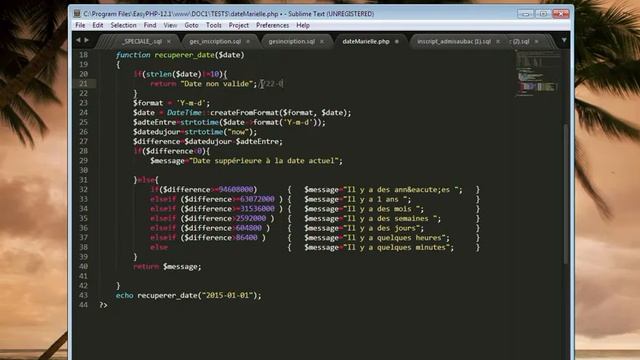The width and height of the screenshot is (640, 360).
Task: Close the ges_inscription.sql tab
Action: coord(248,42)
